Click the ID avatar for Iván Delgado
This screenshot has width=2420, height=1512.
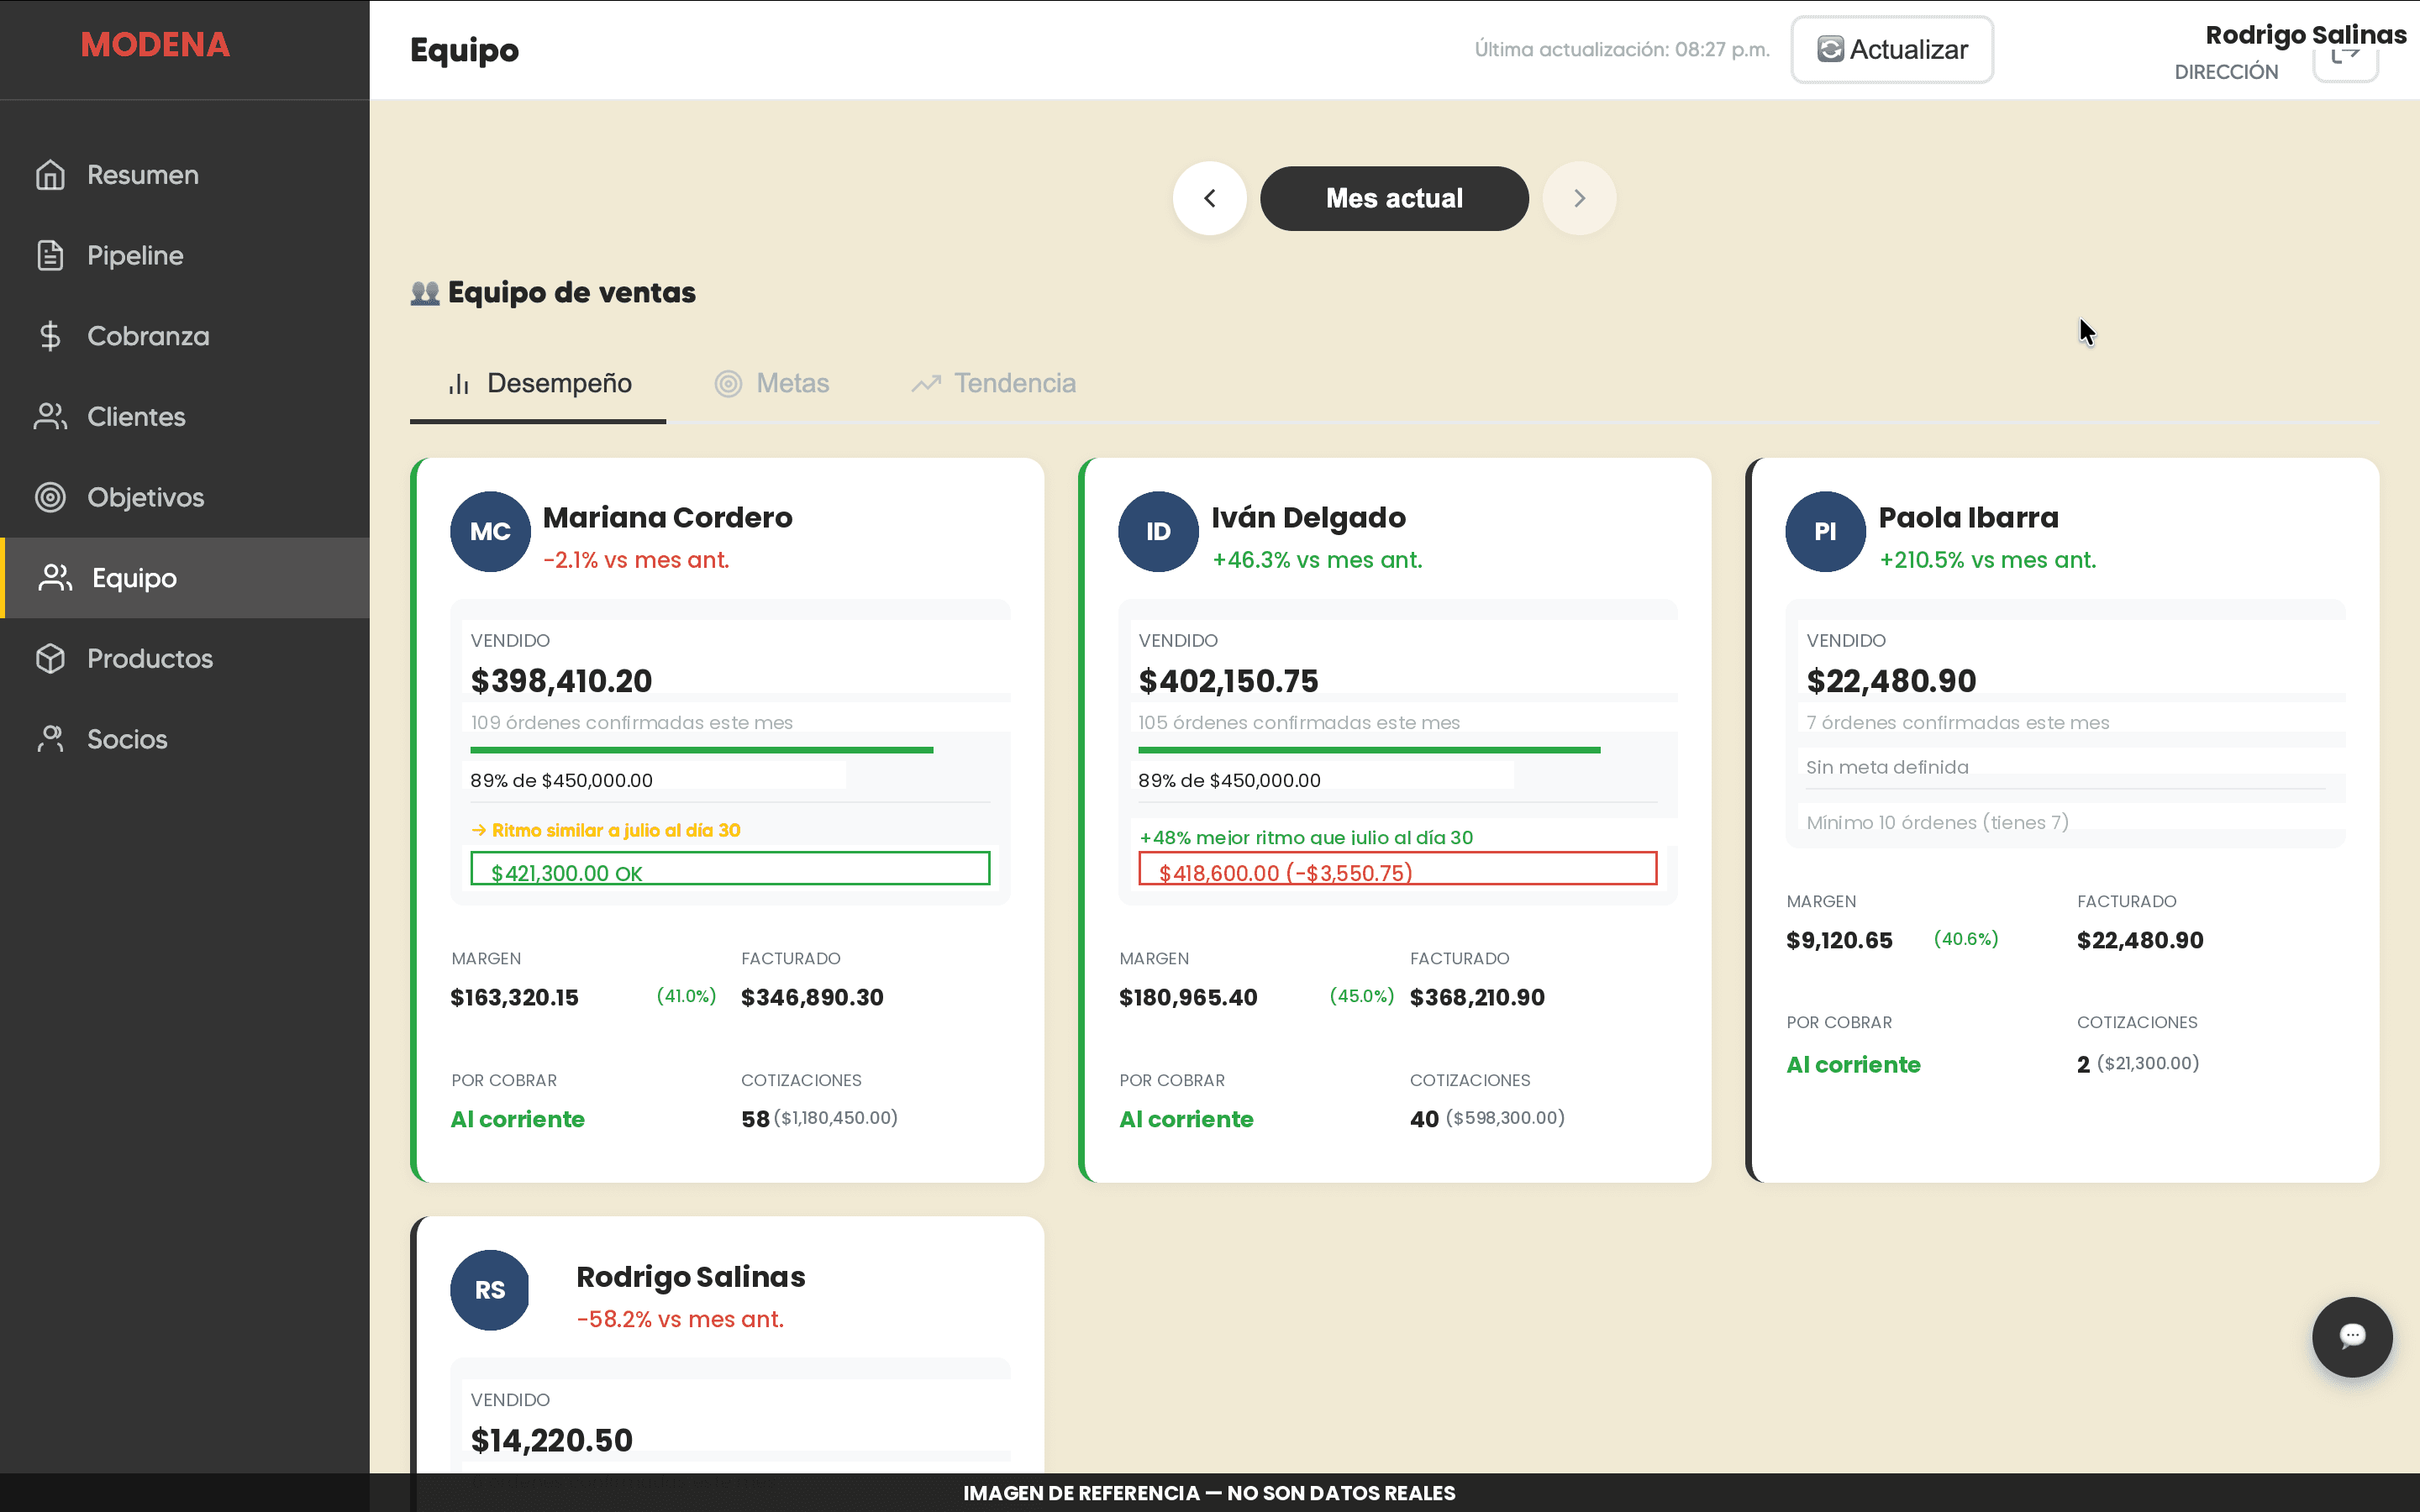pyautogui.click(x=1158, y=532)
